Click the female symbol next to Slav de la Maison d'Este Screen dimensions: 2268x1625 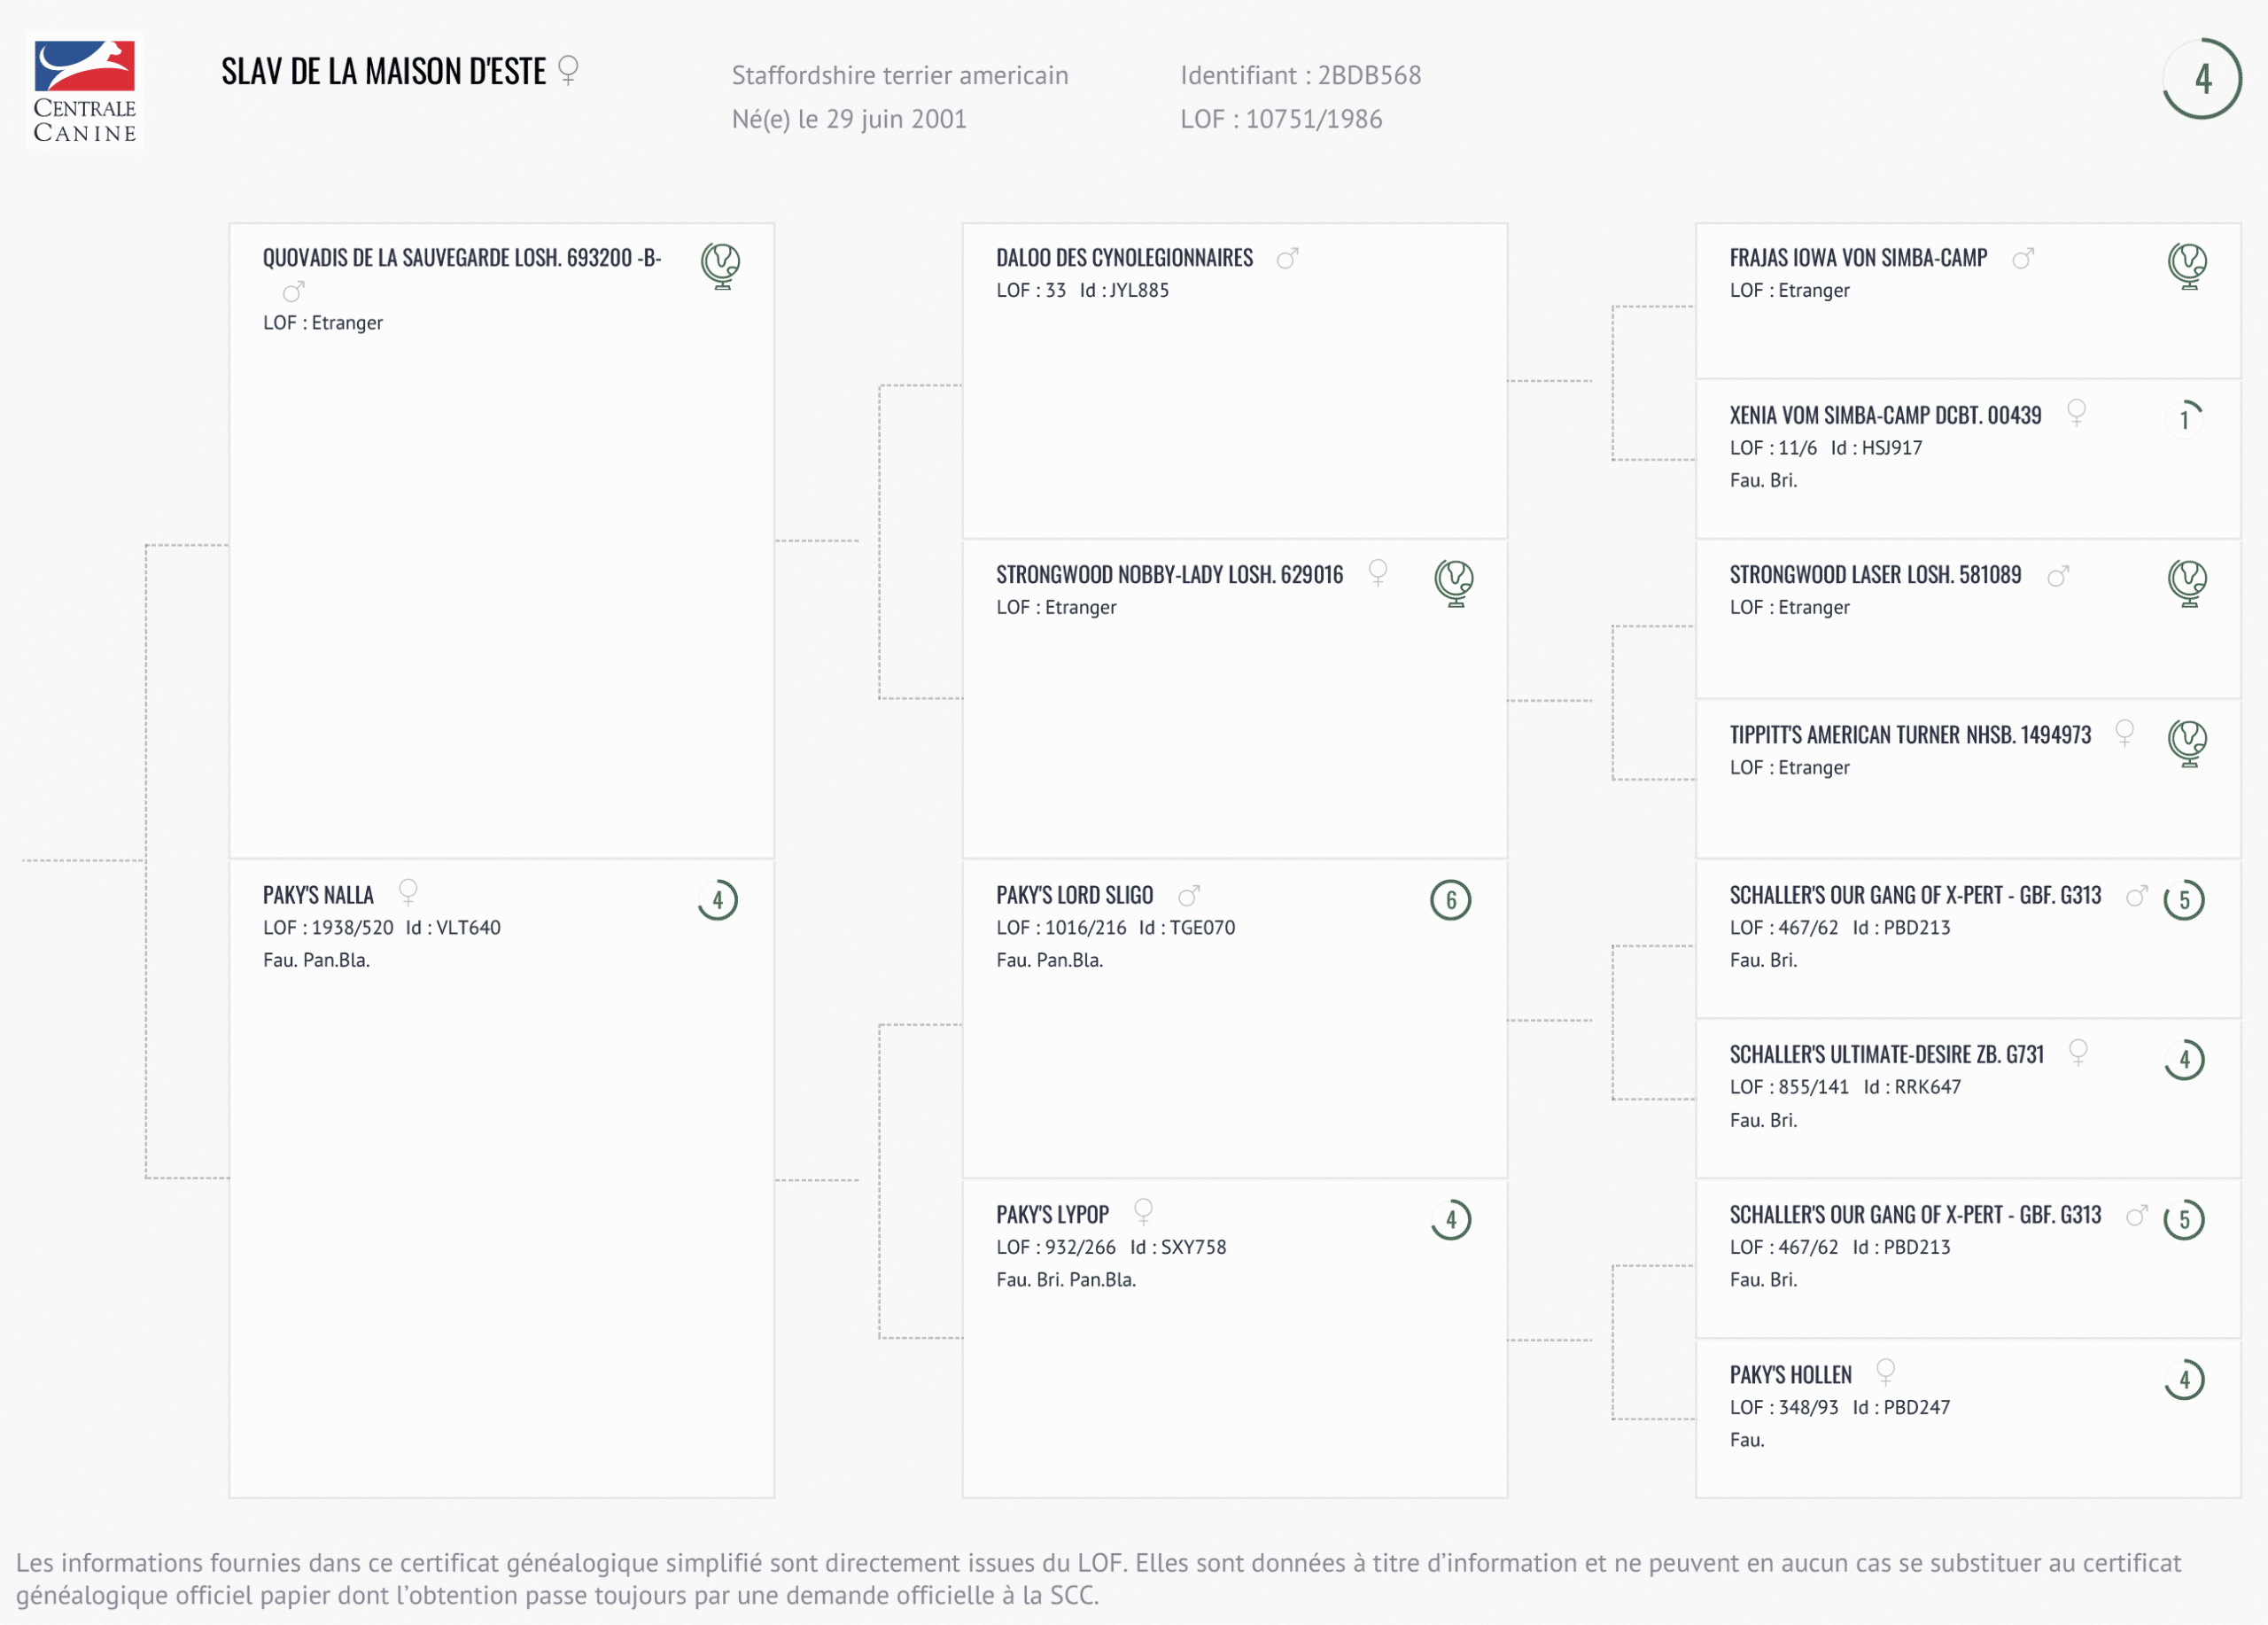pos(568,70)
